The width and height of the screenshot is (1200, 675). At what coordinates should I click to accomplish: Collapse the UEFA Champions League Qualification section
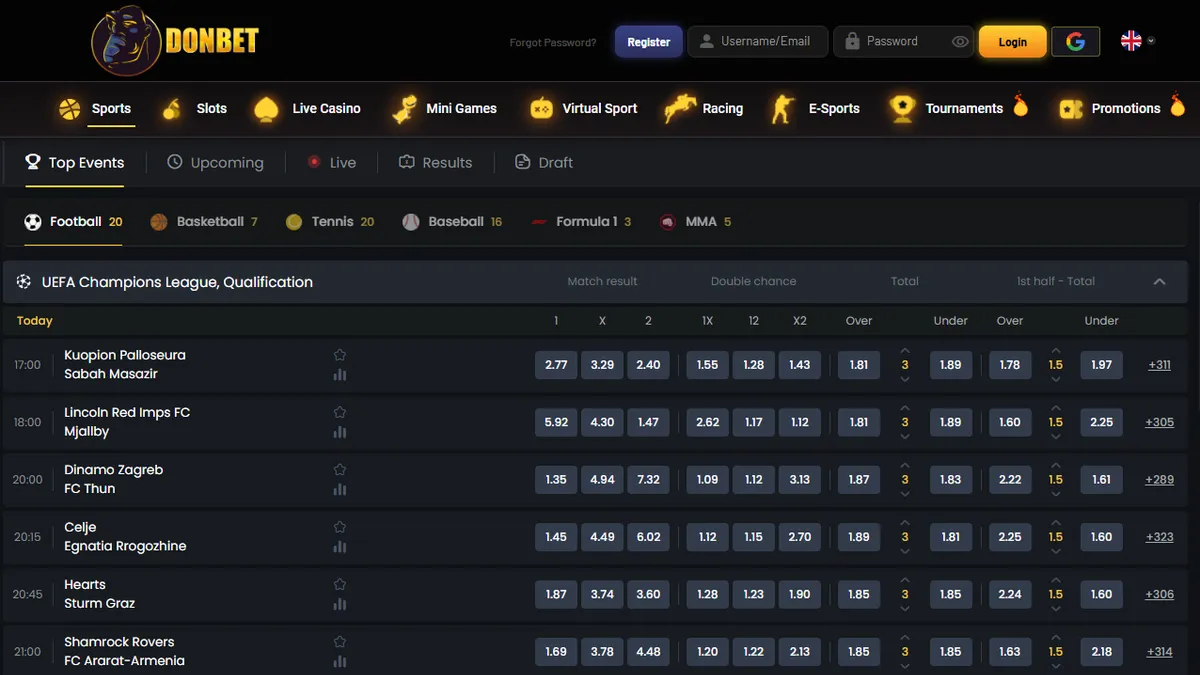[1160, 282]
